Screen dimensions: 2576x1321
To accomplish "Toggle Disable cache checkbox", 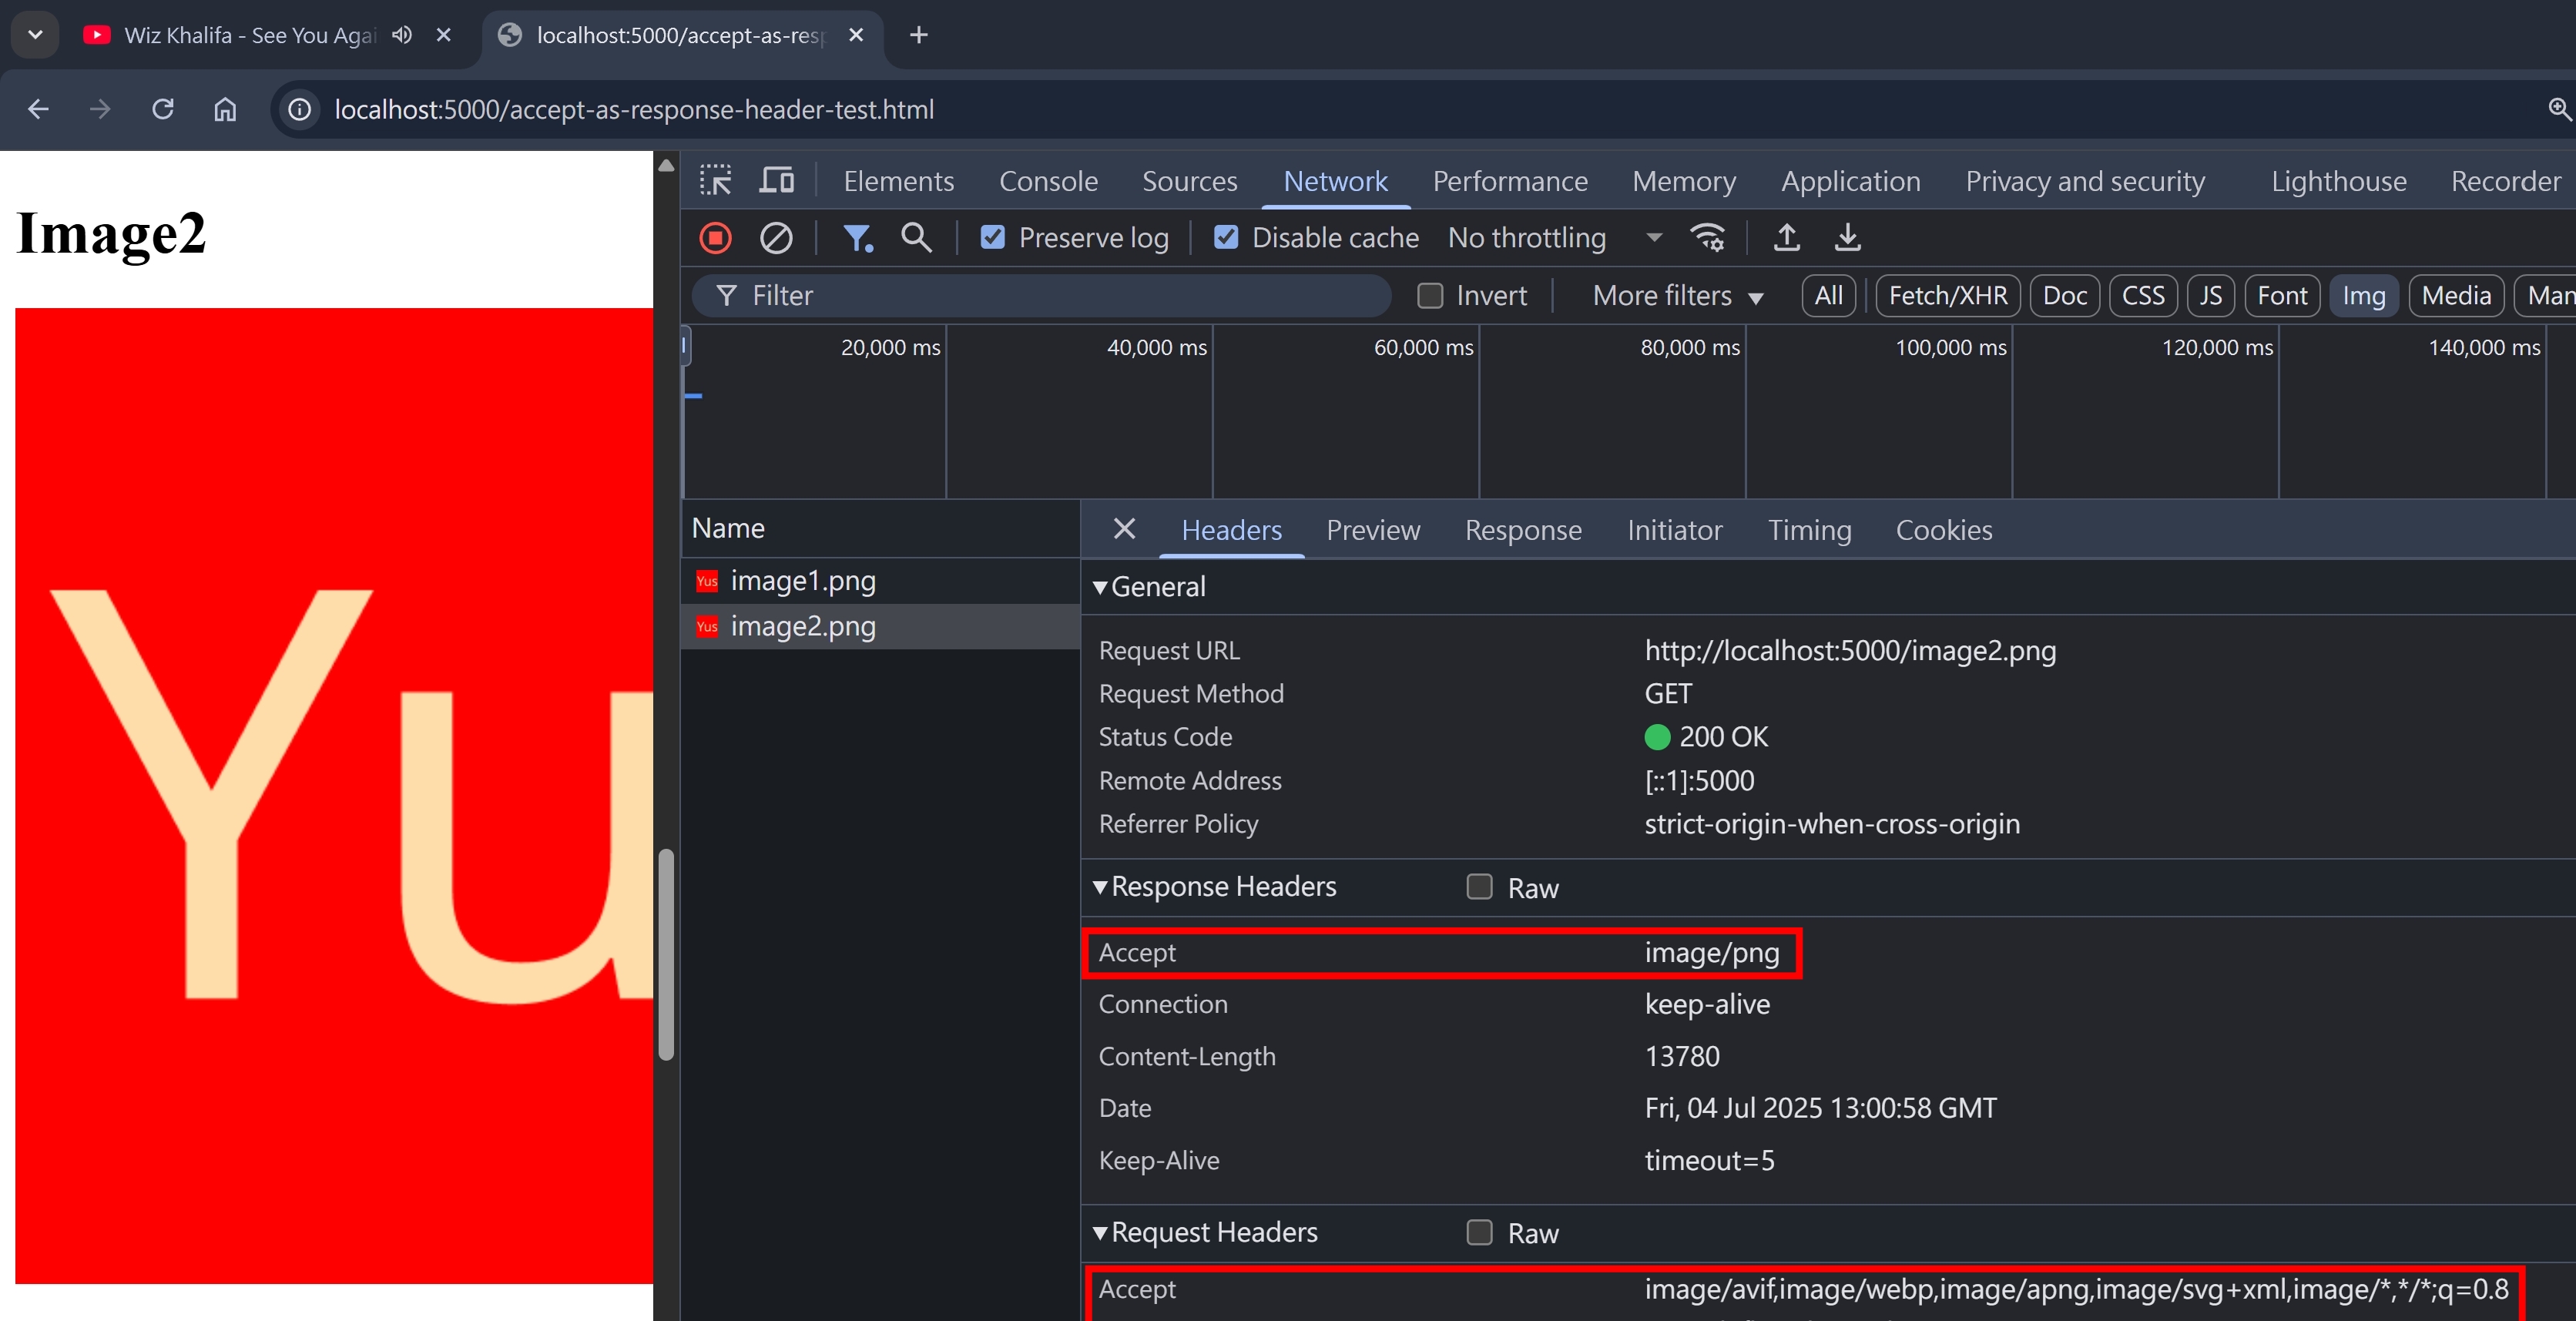I will coord(1226,238).
